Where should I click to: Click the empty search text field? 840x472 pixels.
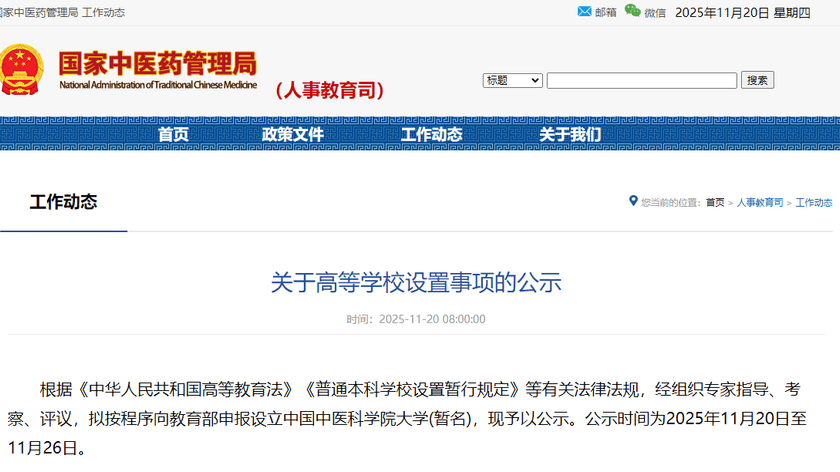coord(641,80)
